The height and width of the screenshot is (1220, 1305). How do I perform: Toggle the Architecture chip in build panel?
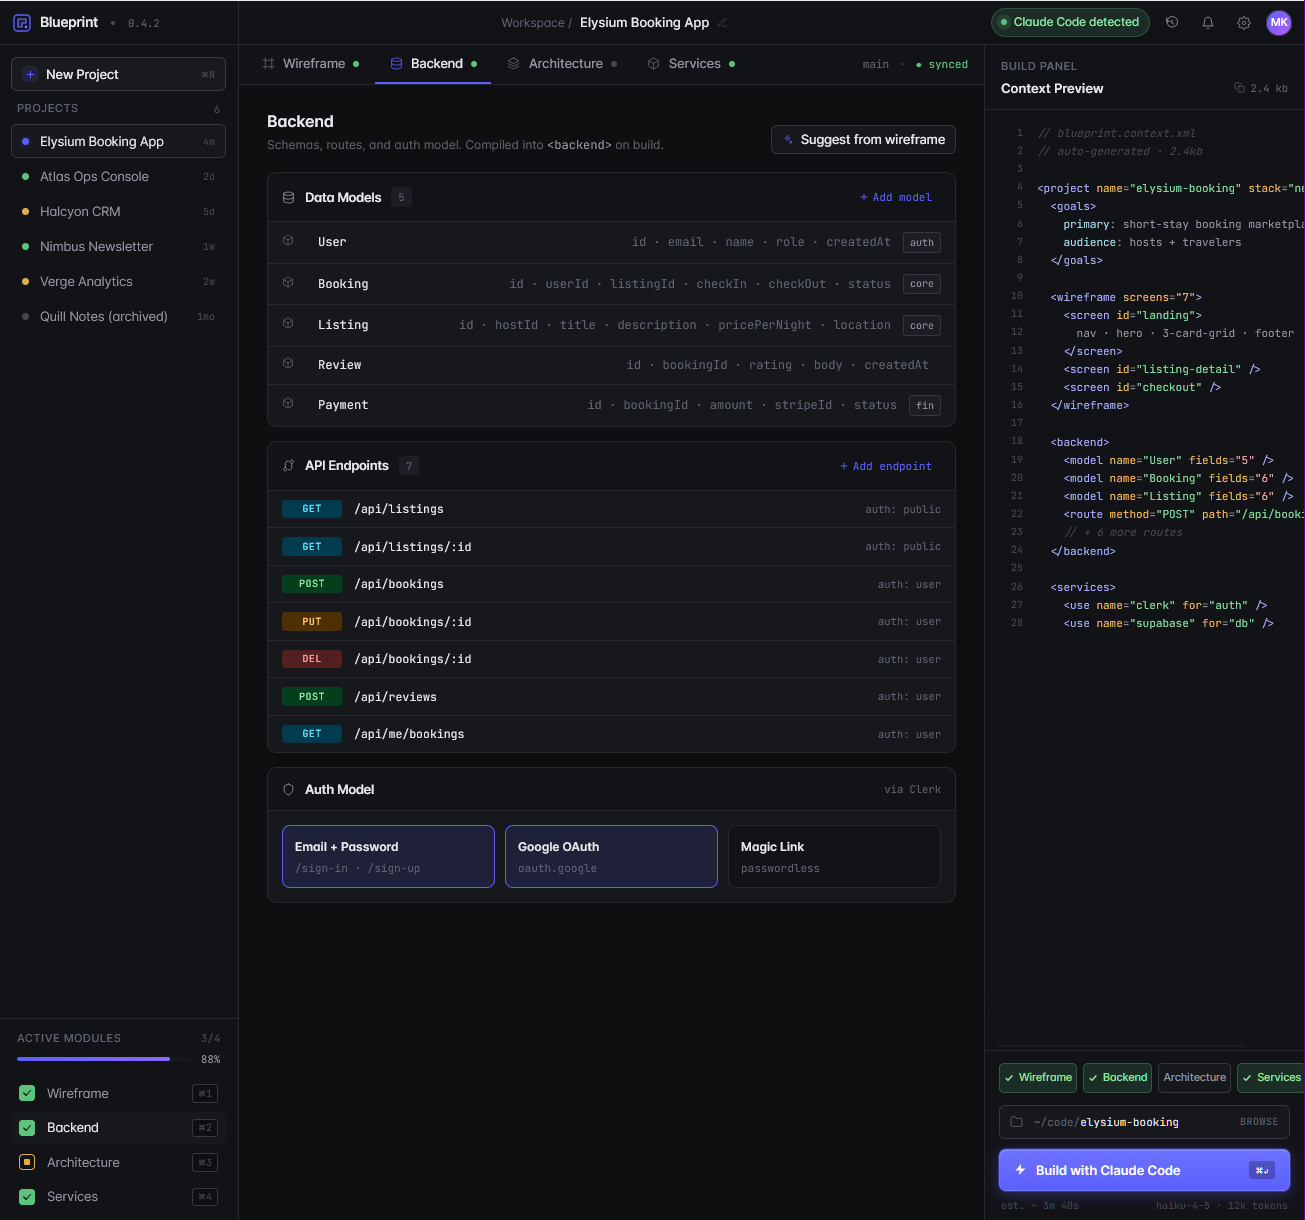tap(1194, 1077)
